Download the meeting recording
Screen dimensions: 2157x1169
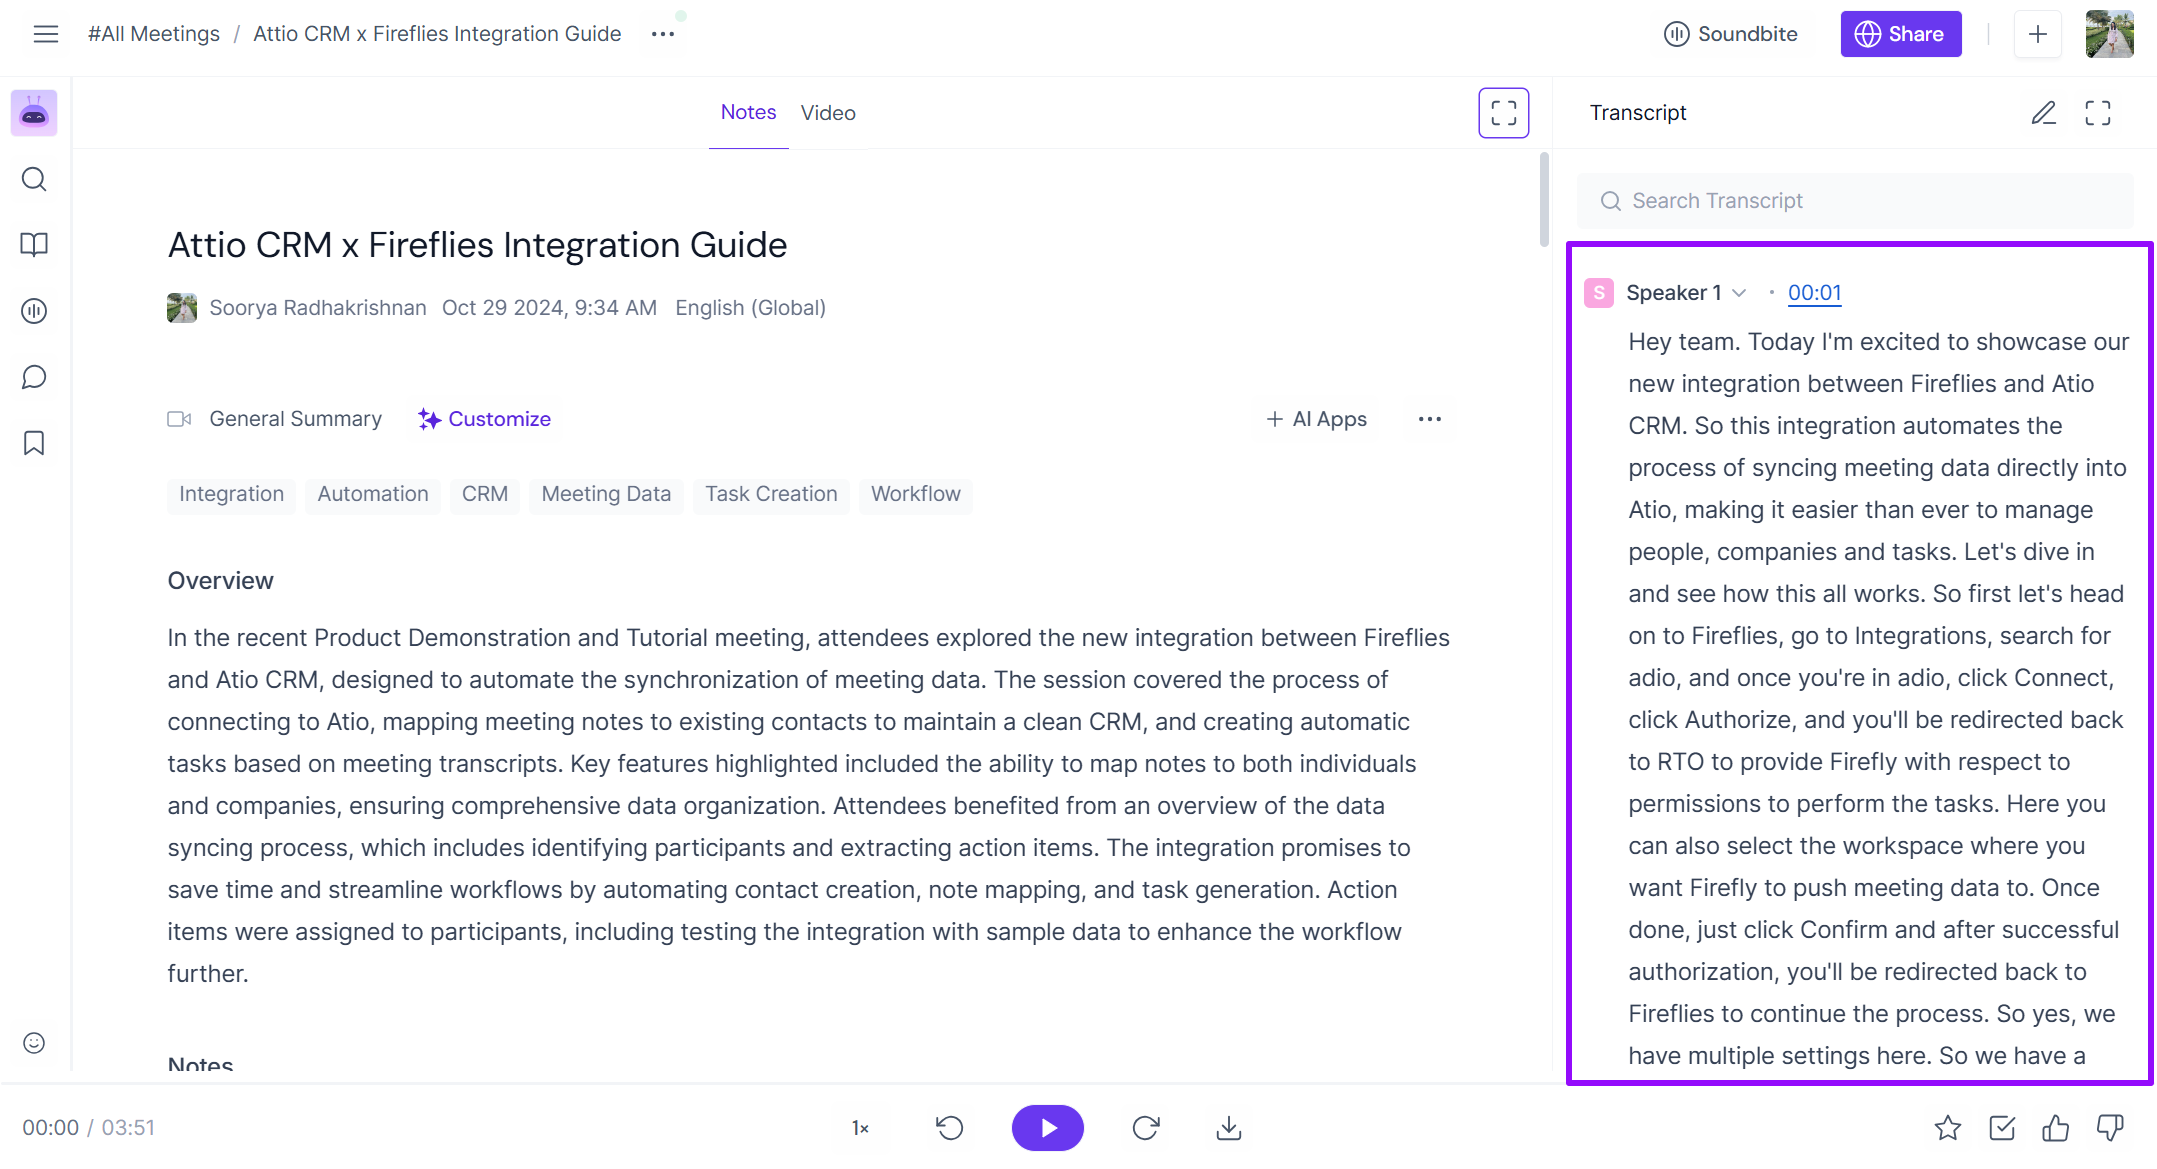(1228, 1128)
